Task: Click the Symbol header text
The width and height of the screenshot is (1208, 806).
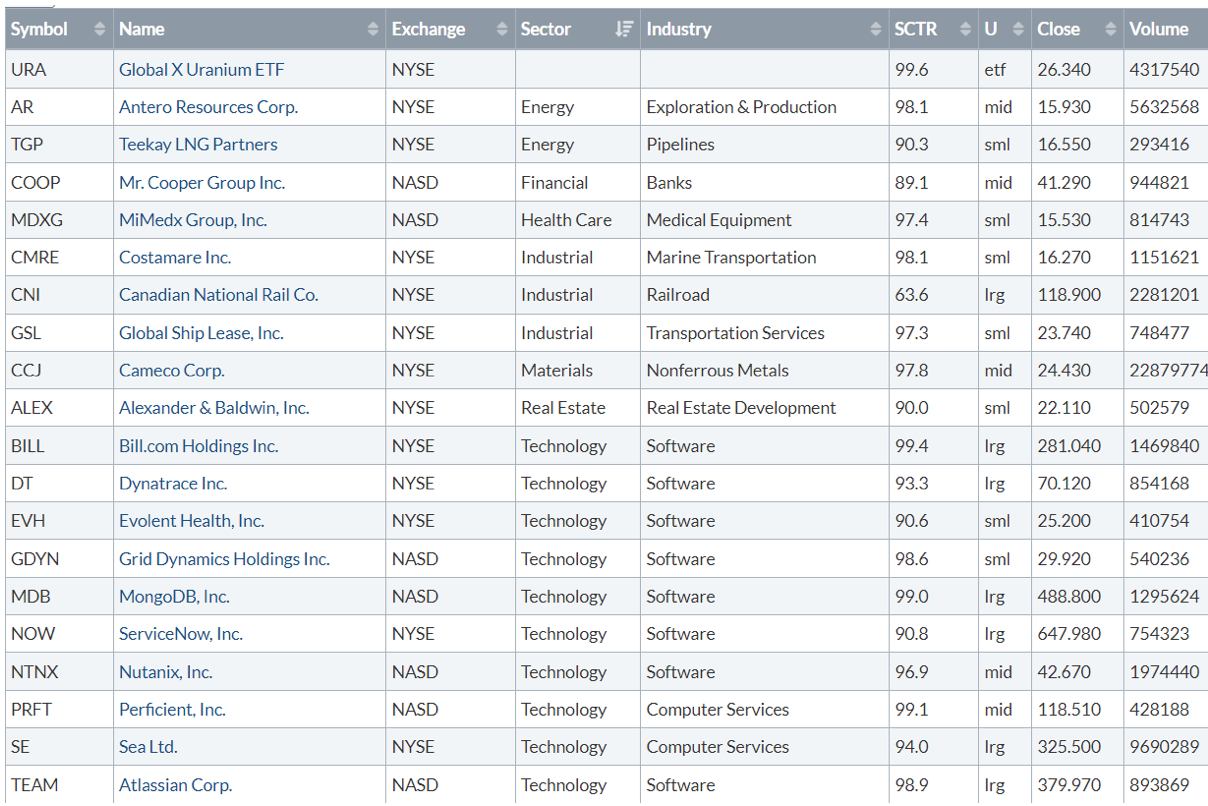Action: pos(39,30)
